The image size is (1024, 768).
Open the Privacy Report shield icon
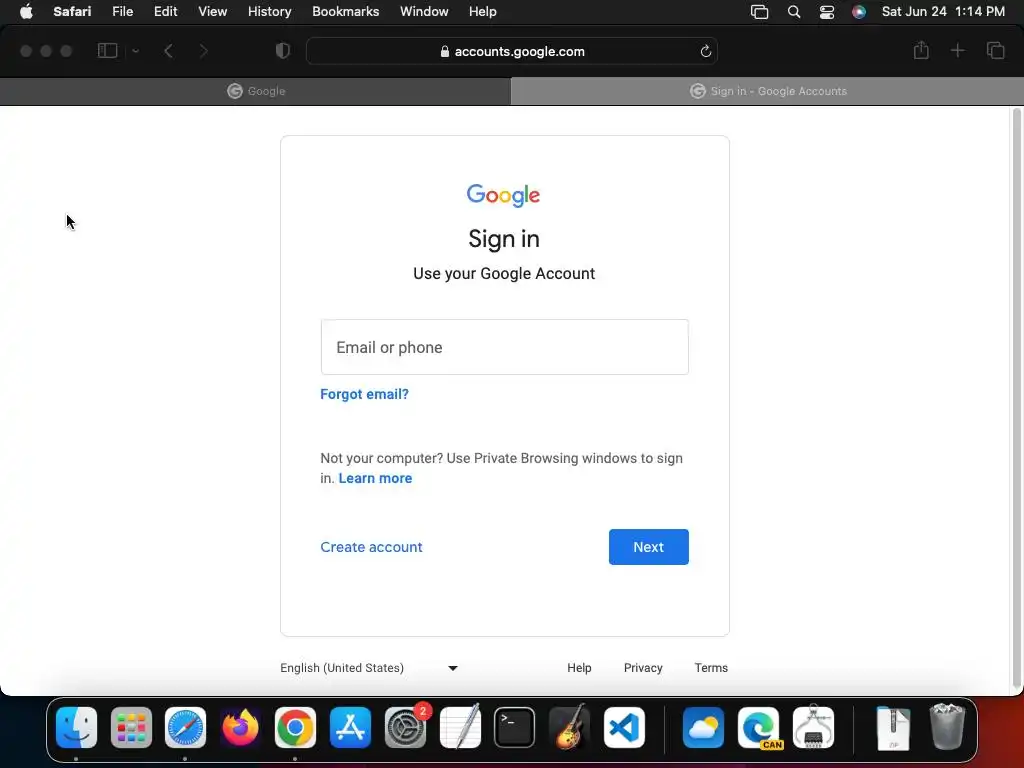point(282,51)
